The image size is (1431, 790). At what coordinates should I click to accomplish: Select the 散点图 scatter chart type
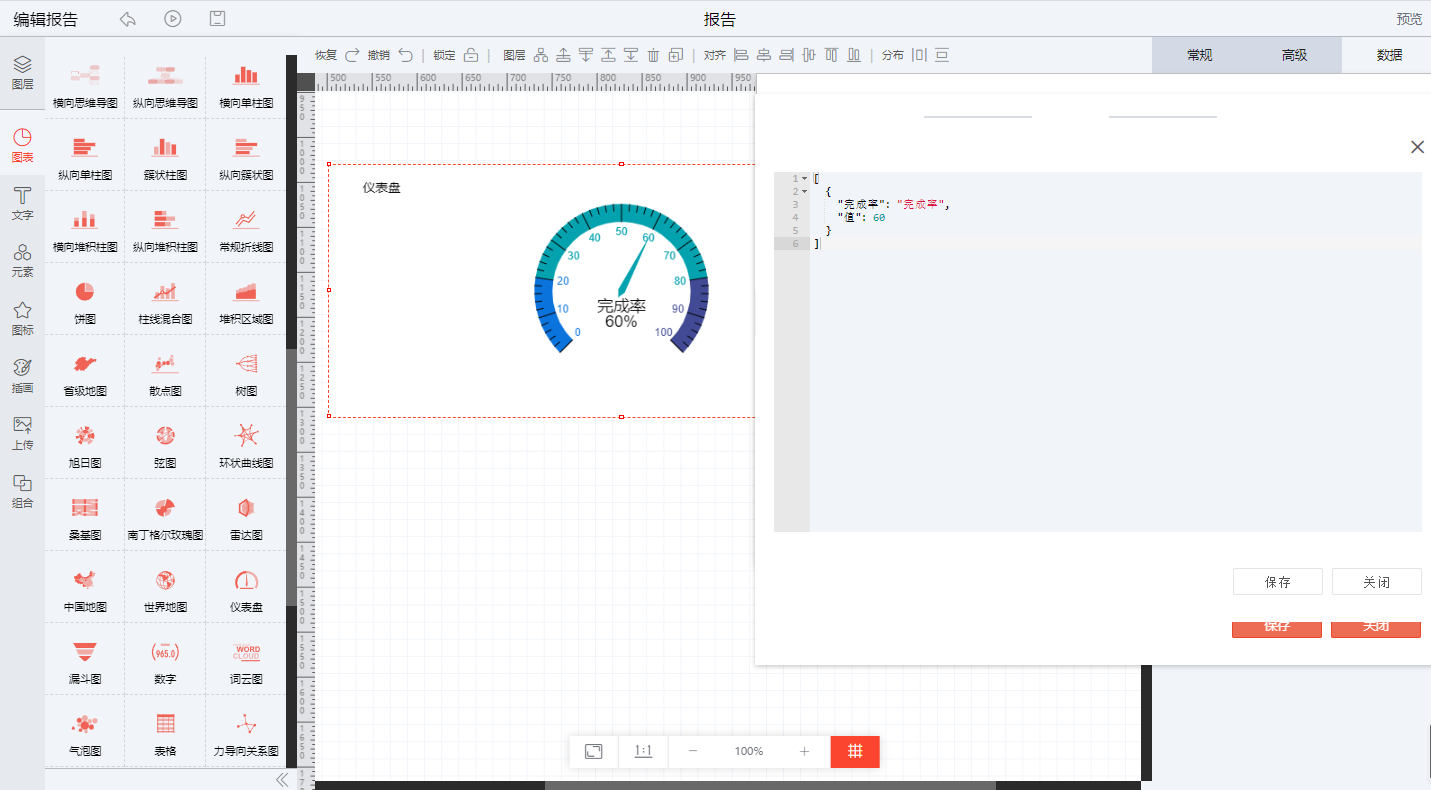pos(165,372)
